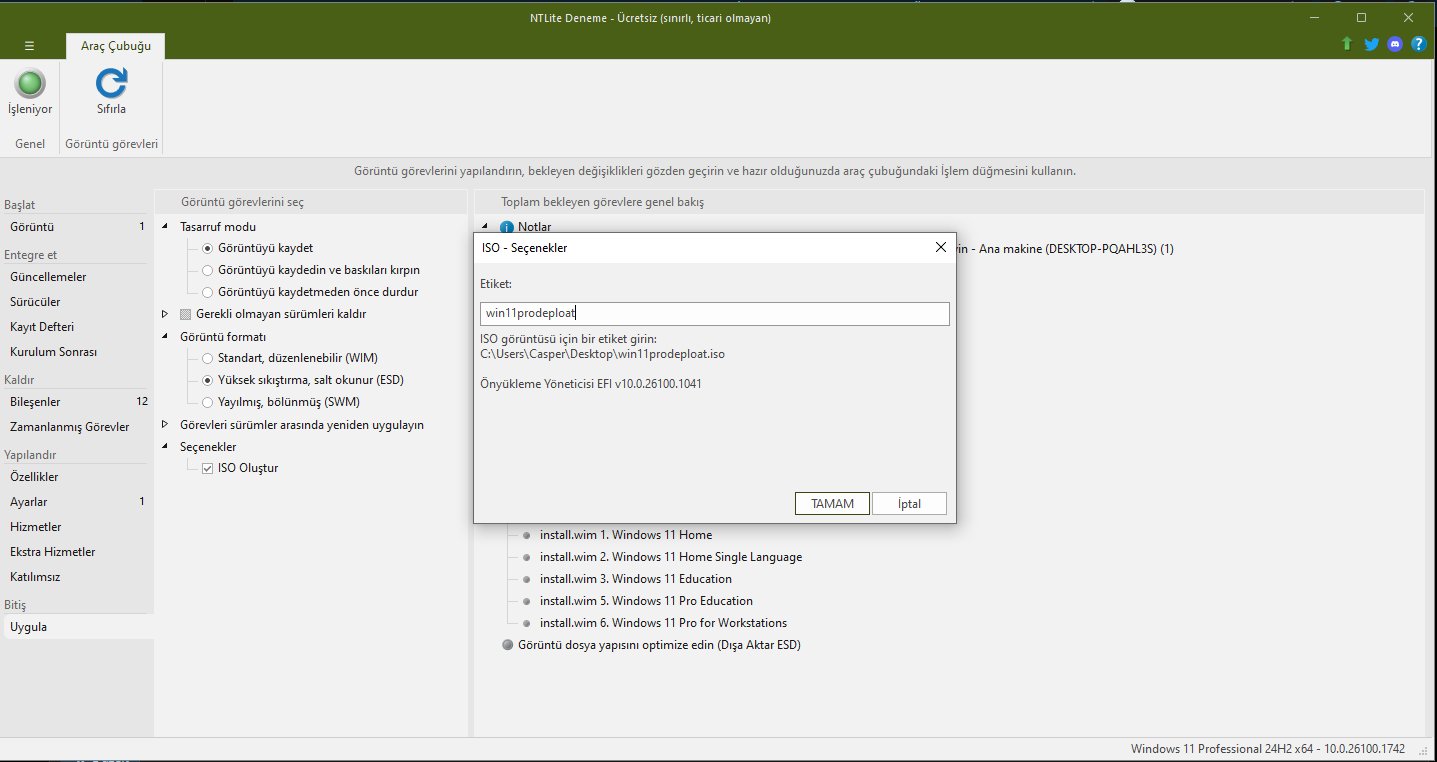Click bullet icon beside Windows 11 Home

(527, 535)
